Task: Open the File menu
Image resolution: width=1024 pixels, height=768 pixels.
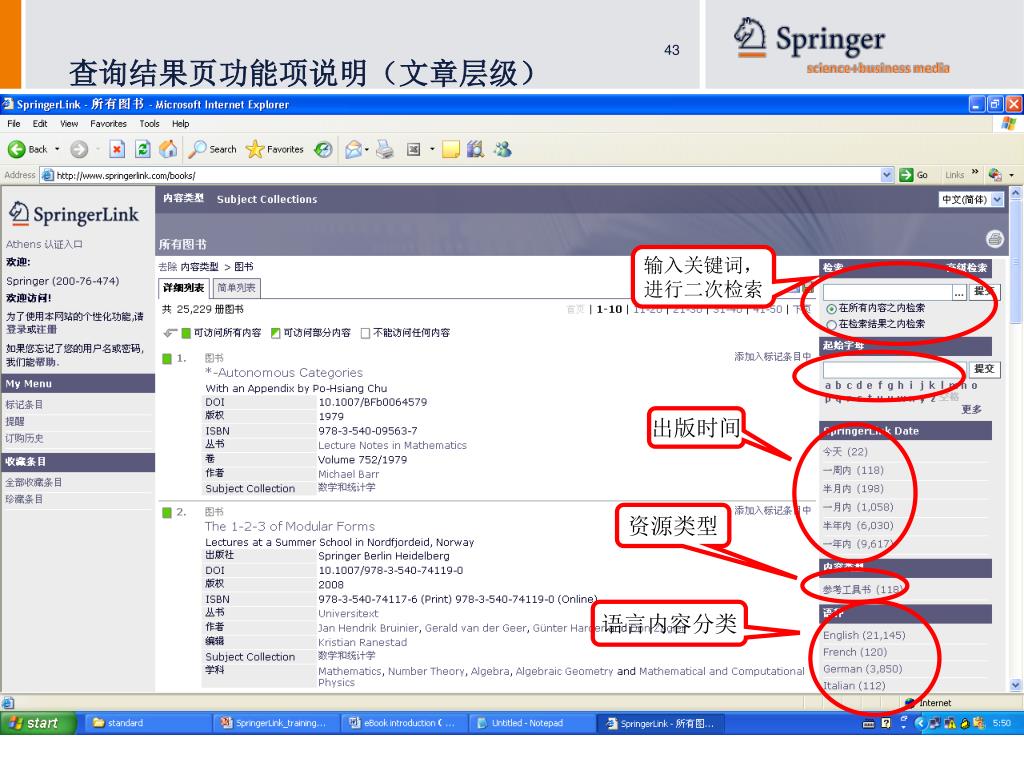Action: (14, 123)
